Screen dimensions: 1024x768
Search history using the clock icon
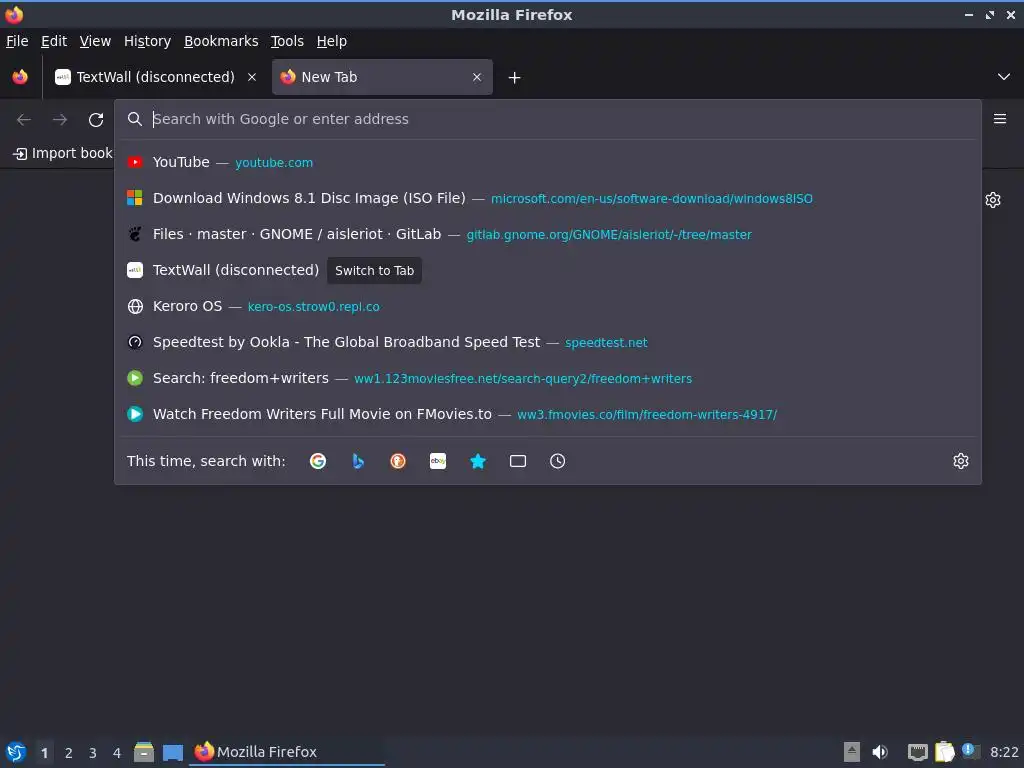click(x=558, y=461)
